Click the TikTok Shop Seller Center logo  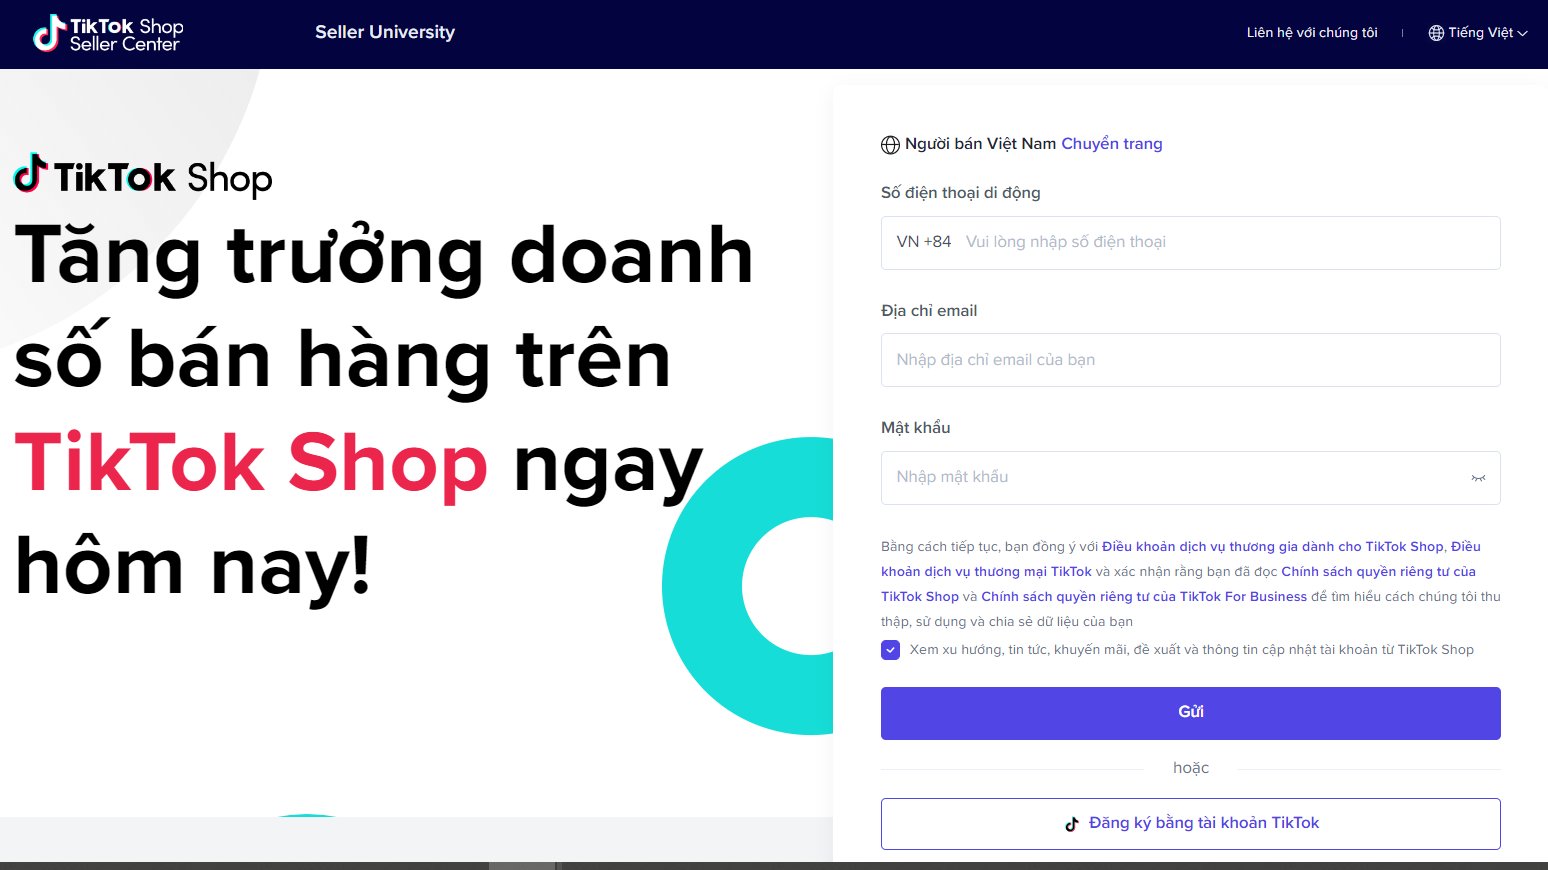pos(108,34)
